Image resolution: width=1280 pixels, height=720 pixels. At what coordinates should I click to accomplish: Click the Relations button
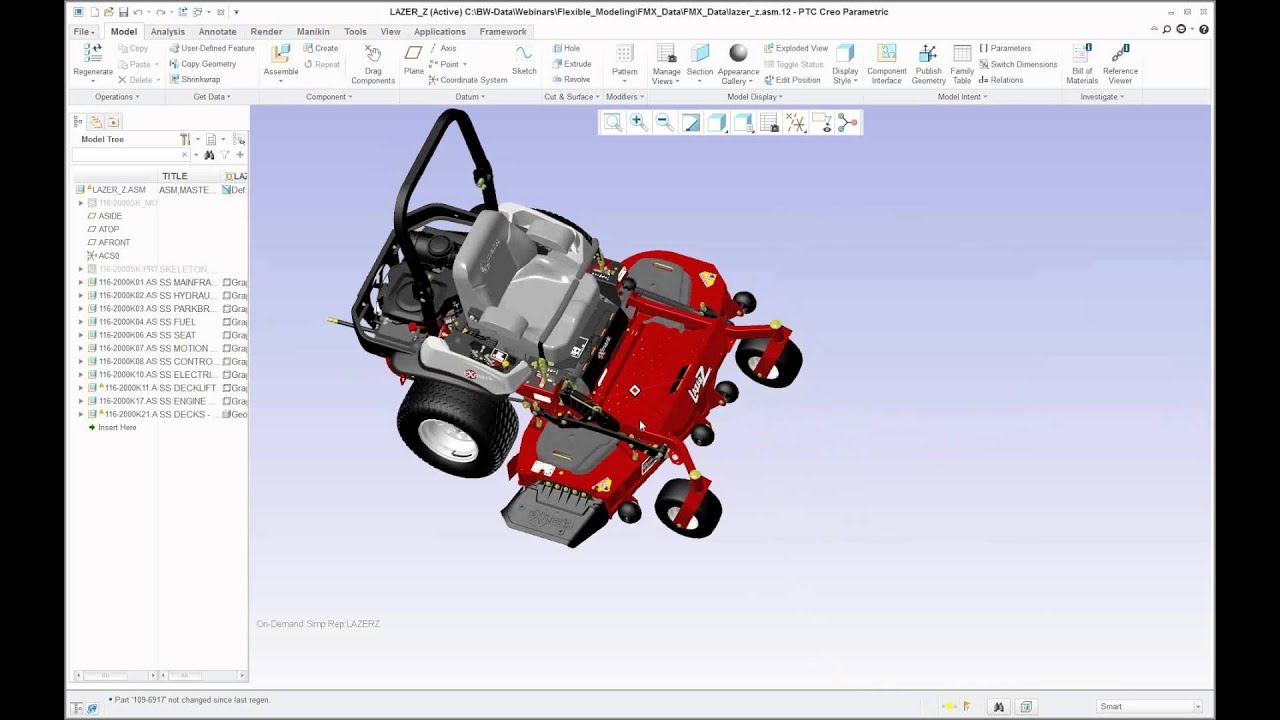coord(1001,80)
